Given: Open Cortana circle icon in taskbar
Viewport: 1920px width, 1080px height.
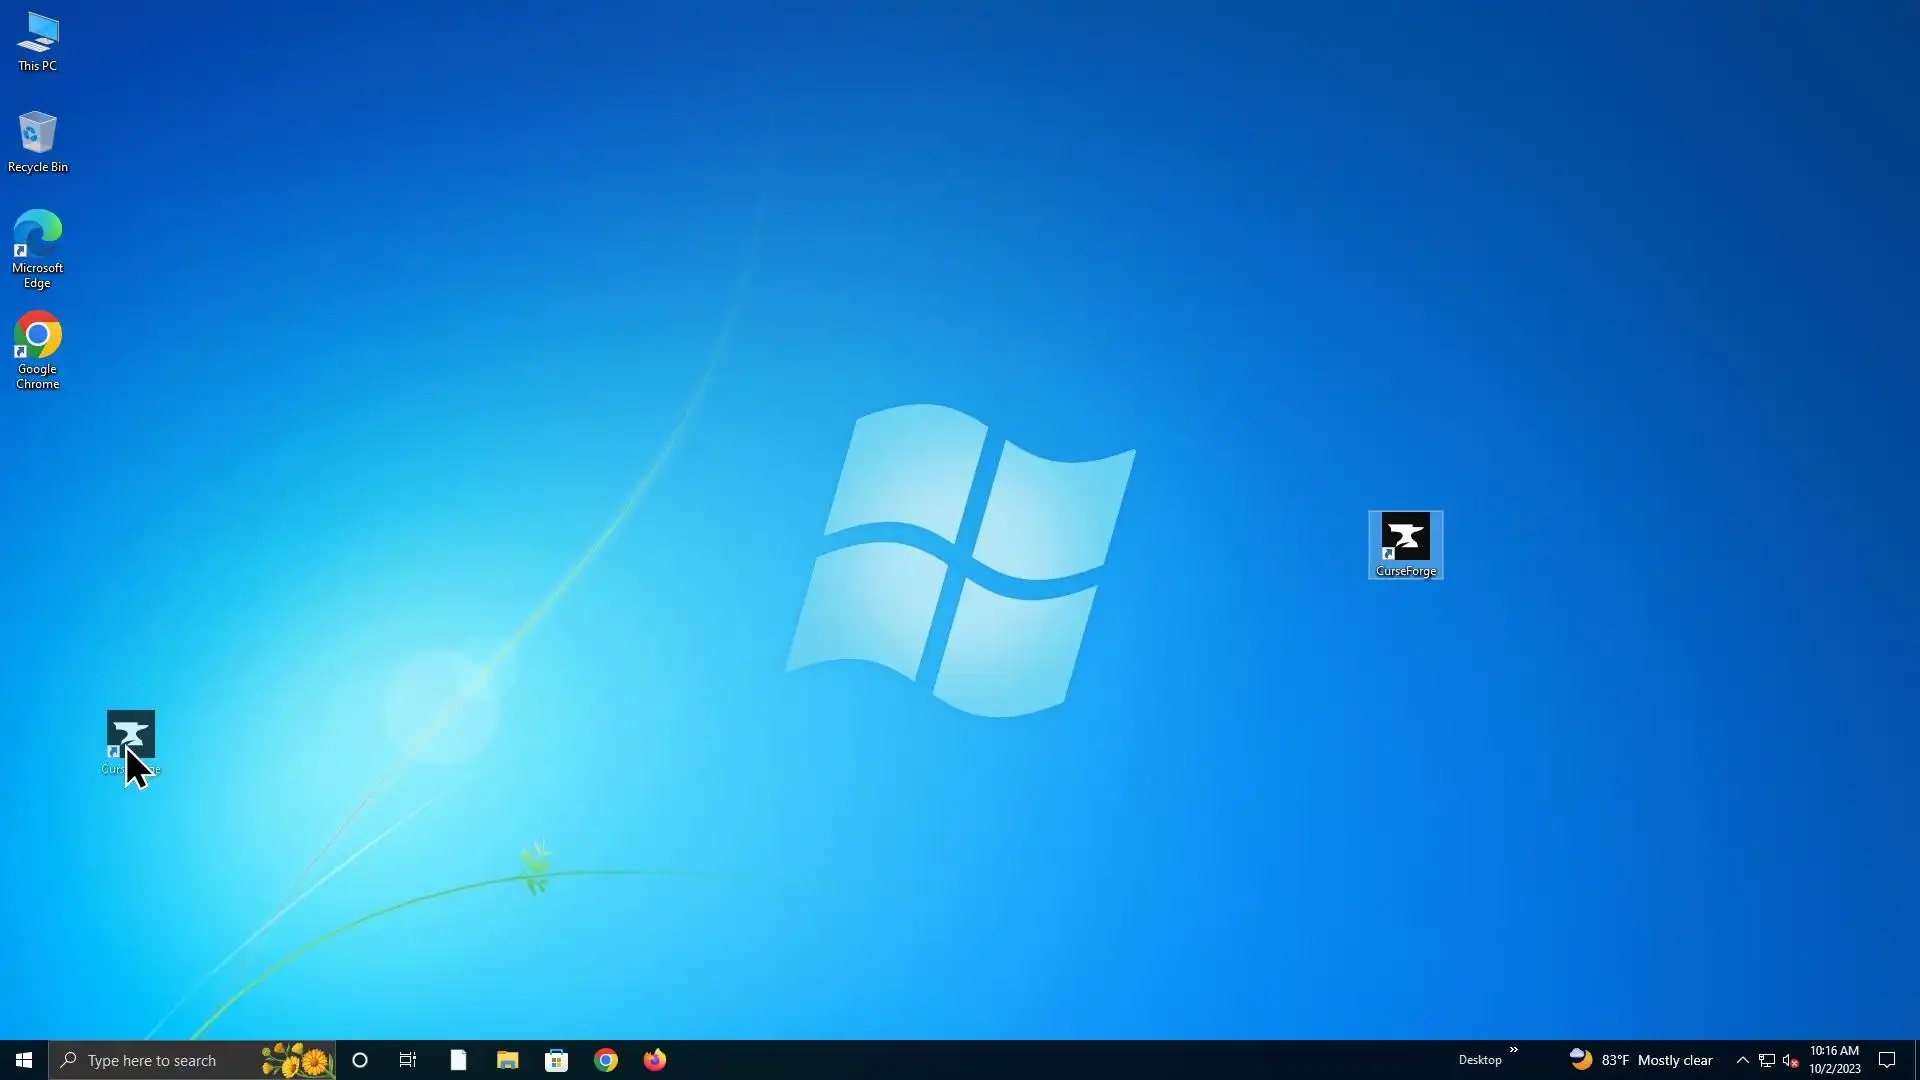Looking at the screenshot, I should [x=360, y=1060].
